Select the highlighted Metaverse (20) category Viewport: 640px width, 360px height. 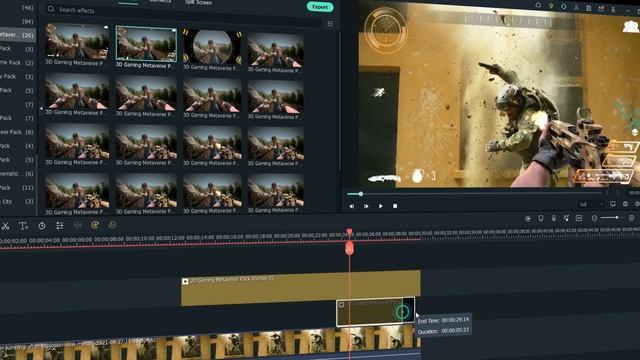click(x=18, y=35)
